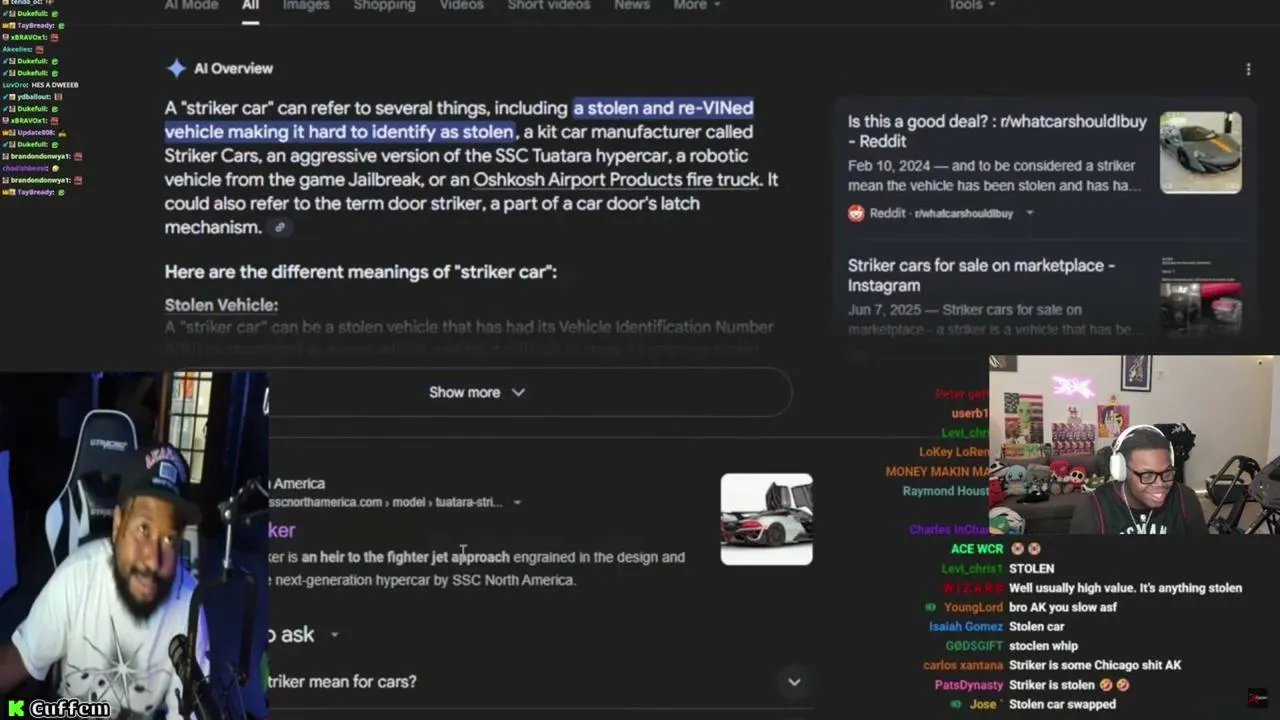Click the 'Stolen Vehicle:' heading
Image resolution: width=1280 pixels, height=720 pixels.
(221, 305)
